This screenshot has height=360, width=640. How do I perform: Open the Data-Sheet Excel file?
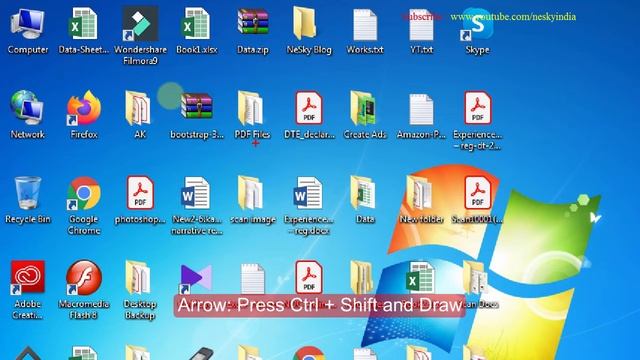[84, 25]
